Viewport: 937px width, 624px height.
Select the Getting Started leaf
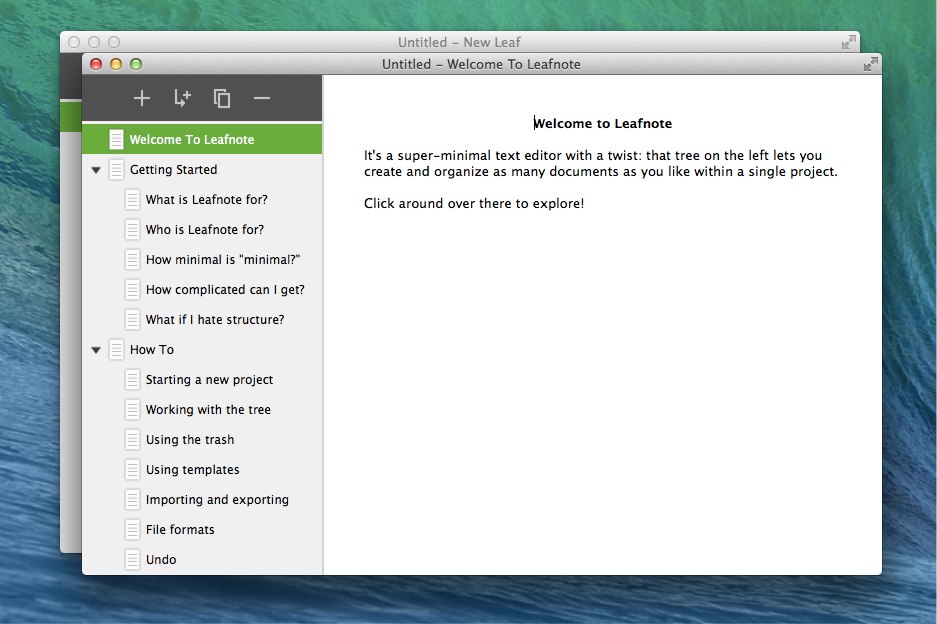coord(202,170)
